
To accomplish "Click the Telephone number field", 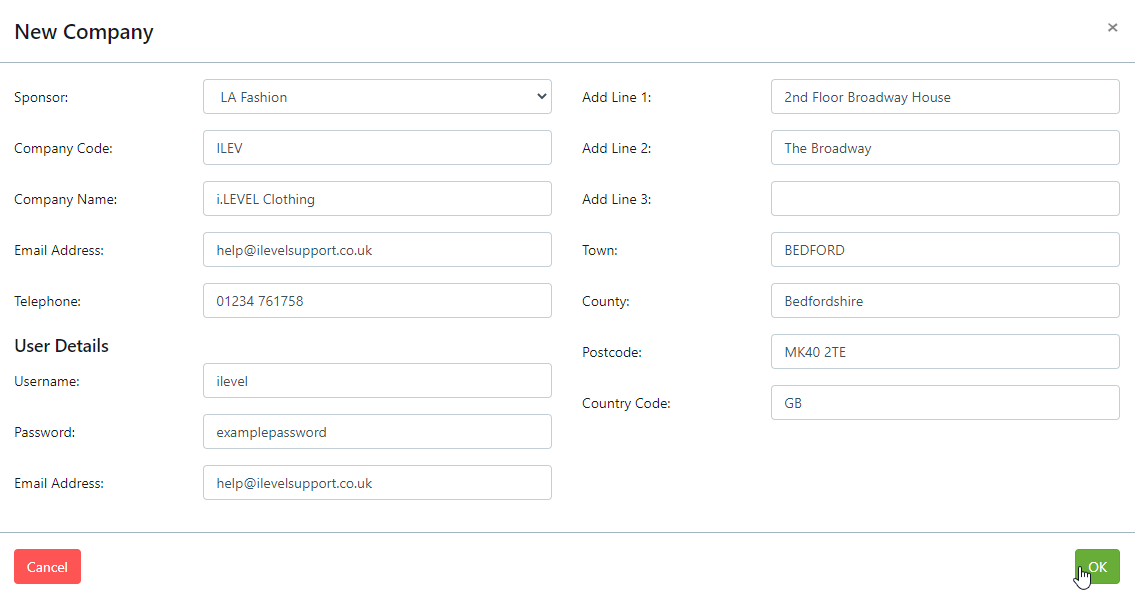I will (377, 301).
